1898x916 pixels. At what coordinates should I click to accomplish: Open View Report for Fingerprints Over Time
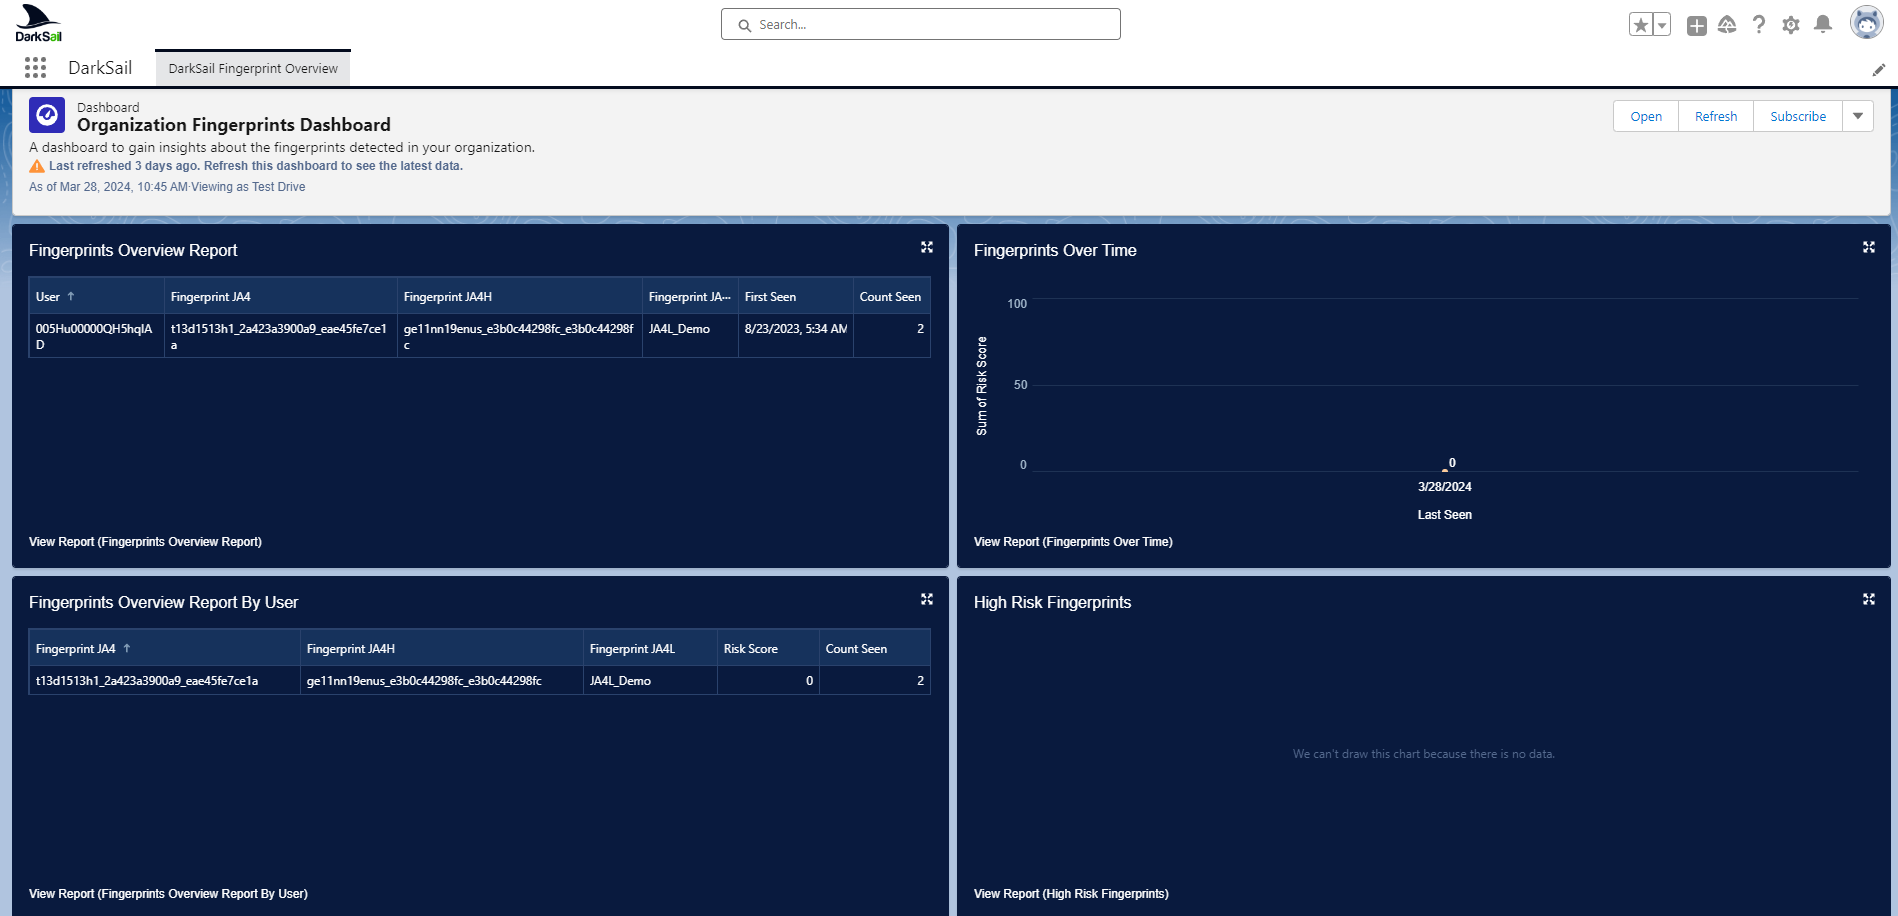(1073, 542)
